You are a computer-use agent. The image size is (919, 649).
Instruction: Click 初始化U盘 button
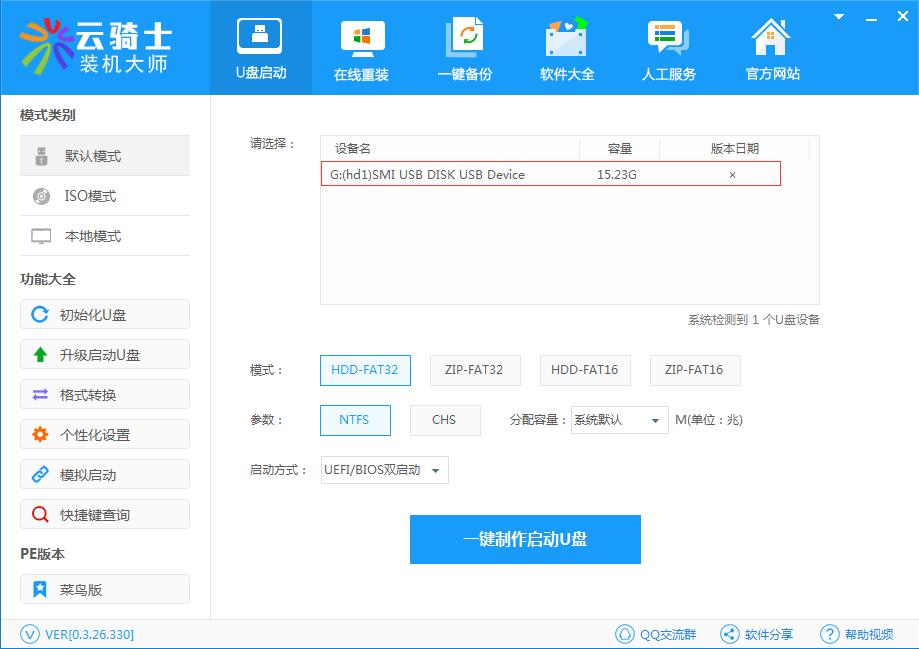pyautogui.click(x=105, y=315)
